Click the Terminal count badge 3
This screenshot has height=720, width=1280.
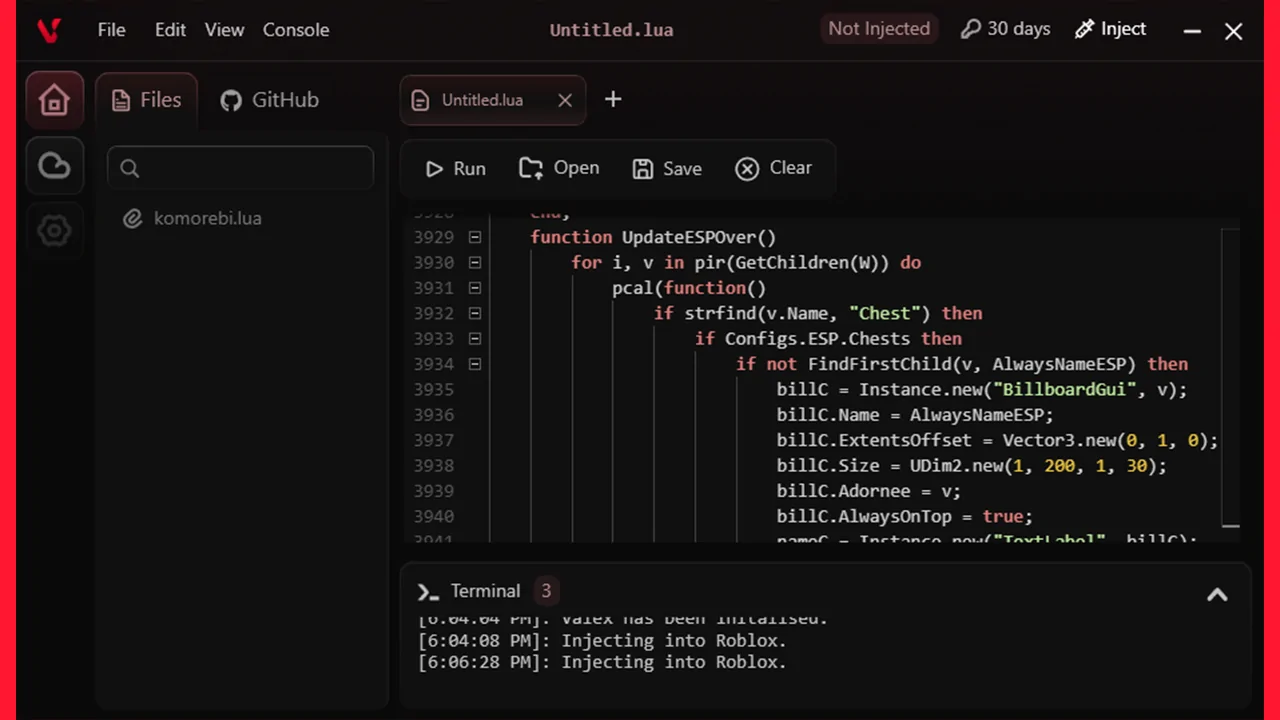[x=546, y=591]
